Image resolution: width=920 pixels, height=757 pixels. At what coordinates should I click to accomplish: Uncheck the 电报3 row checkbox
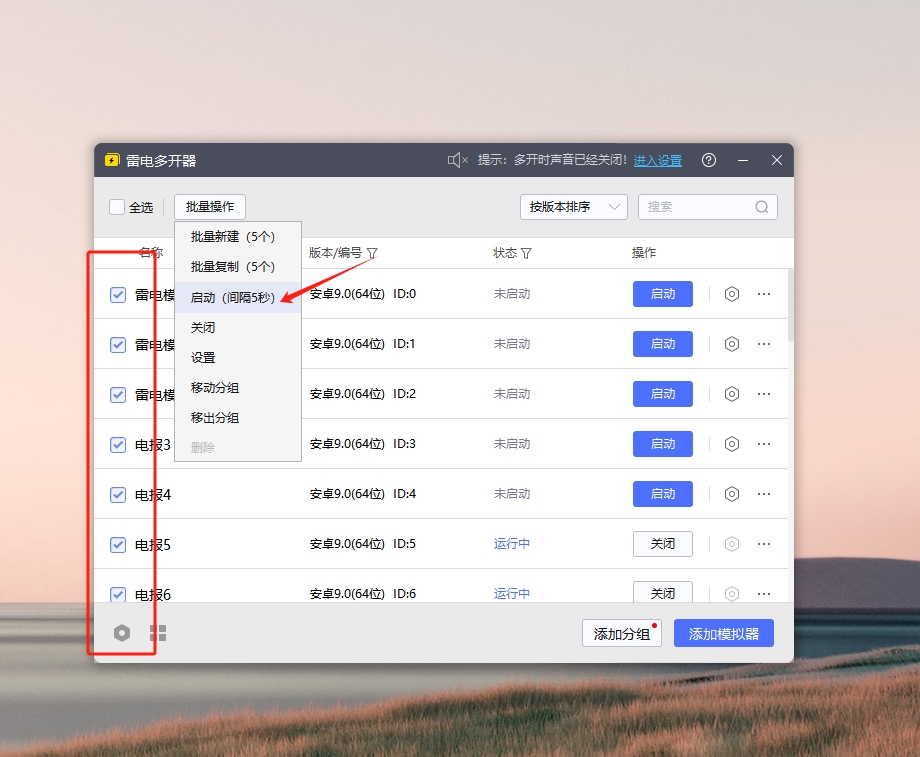pyautogui.click(x=118, y=443)
